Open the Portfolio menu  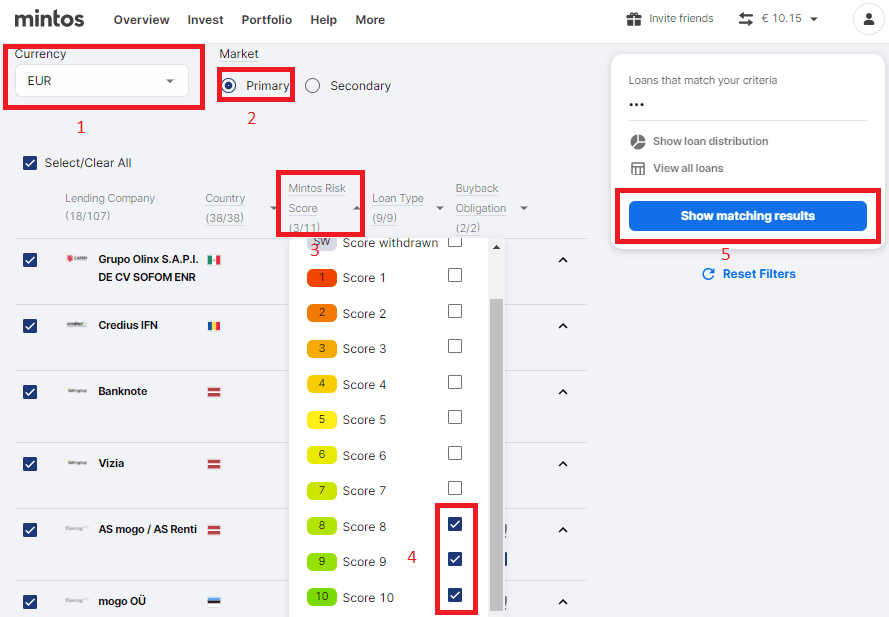[267, 20]
